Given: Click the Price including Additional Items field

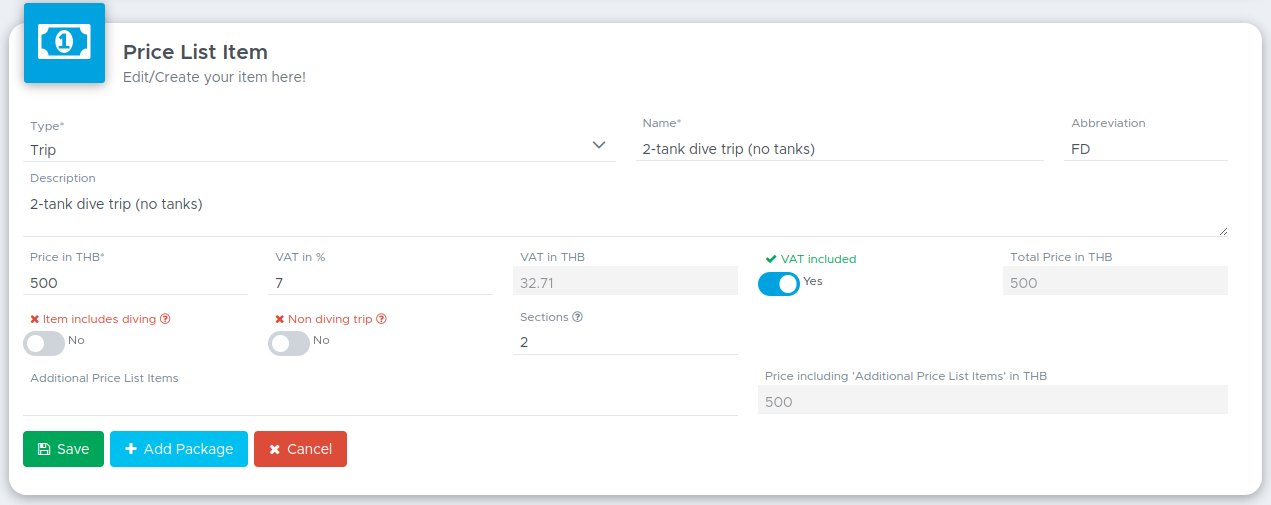Looking at the screenshot, I should point(993,400).
